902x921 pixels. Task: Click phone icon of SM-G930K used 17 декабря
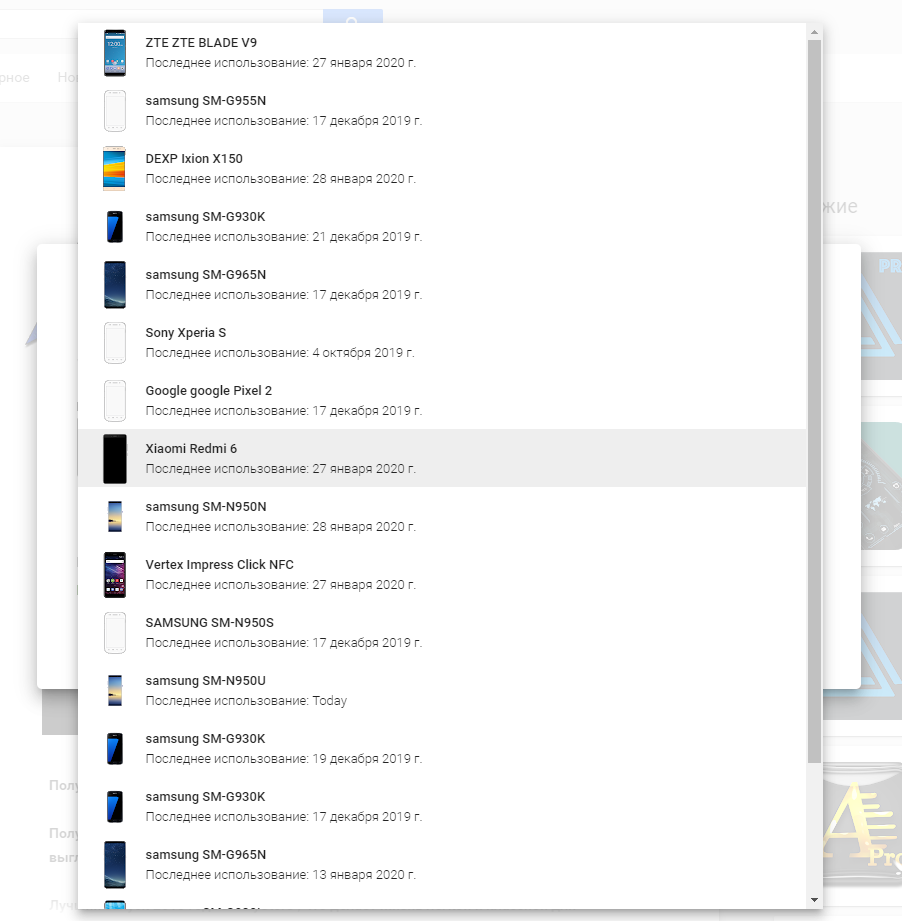115,807
